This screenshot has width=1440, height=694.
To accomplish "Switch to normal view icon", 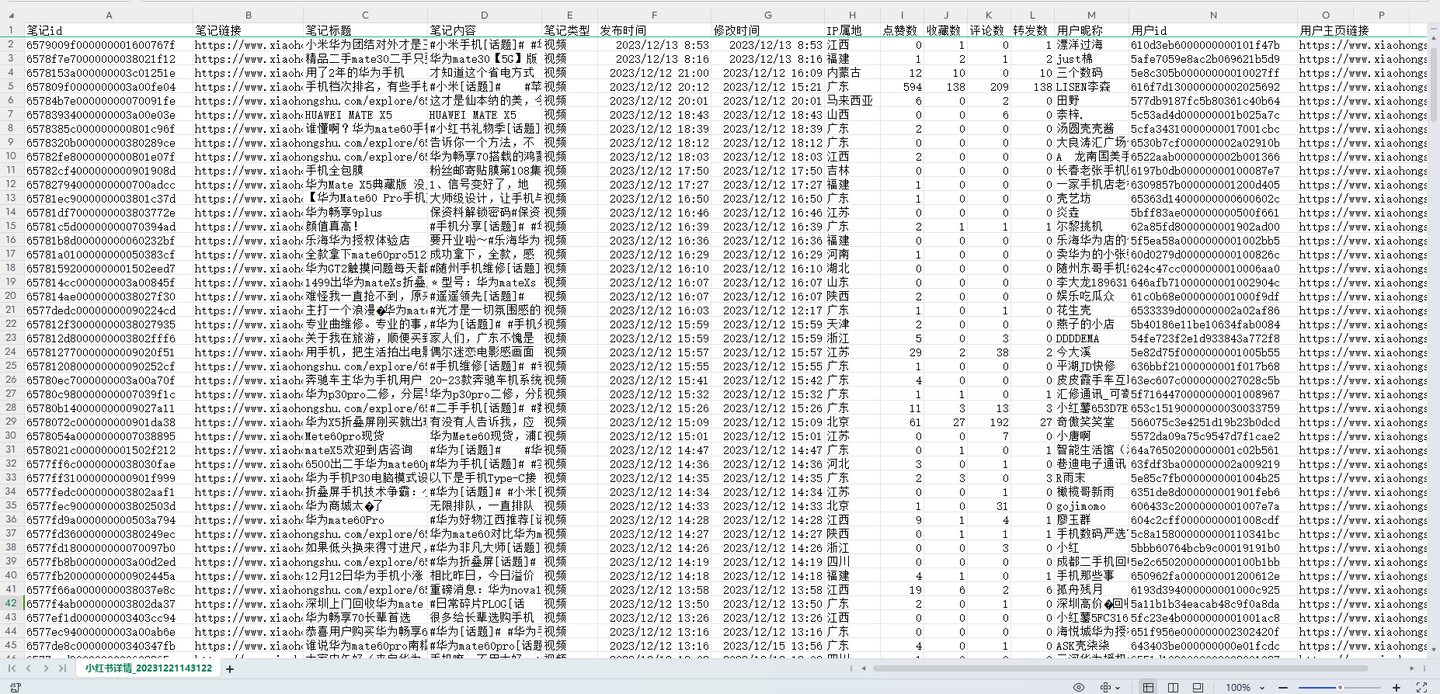I will 1147,687.
